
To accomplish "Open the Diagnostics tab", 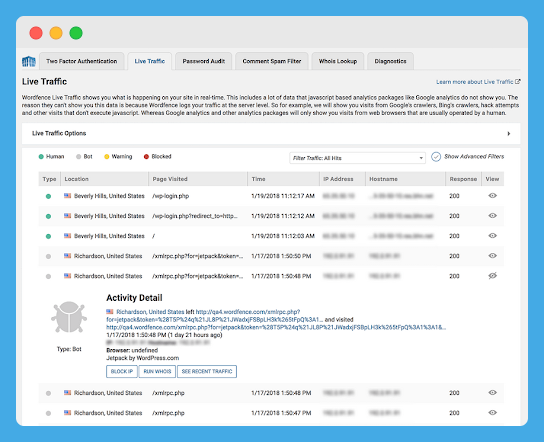I will [390, 61].
